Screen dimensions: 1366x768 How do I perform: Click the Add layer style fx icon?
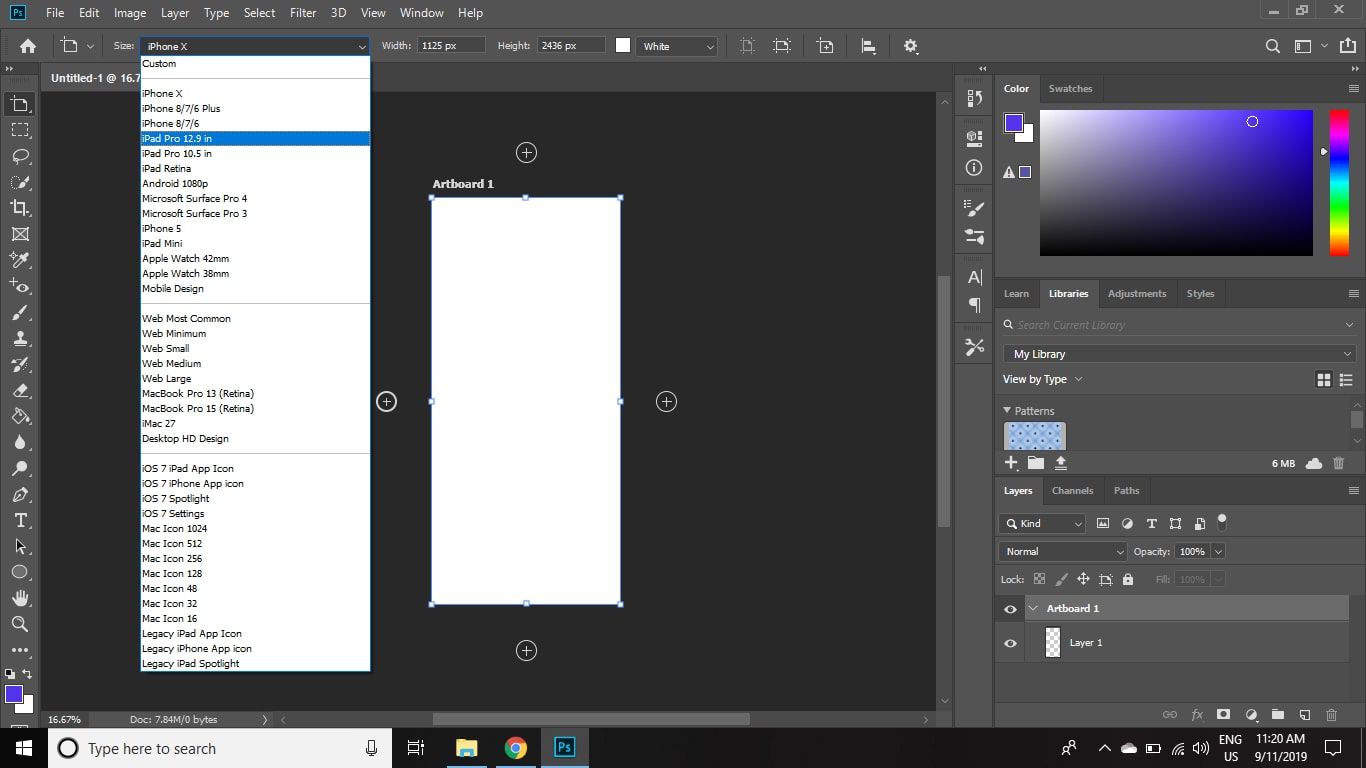[x=1197, y=715]
